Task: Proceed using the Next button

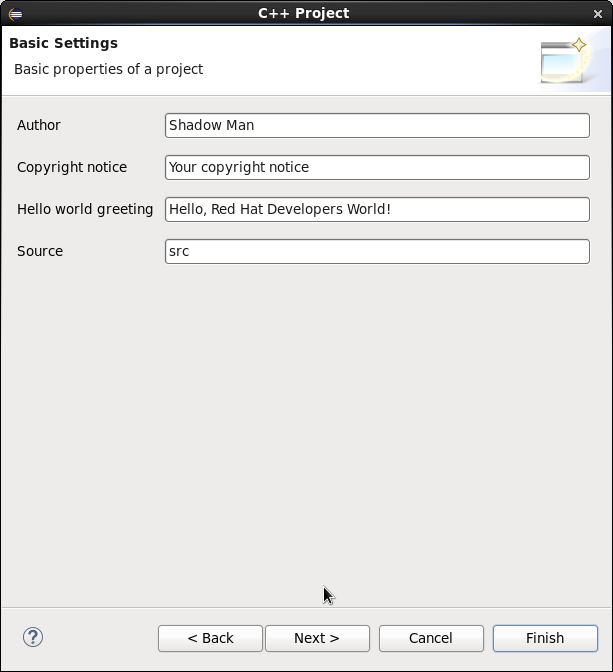Action: (x=317, y=638)
